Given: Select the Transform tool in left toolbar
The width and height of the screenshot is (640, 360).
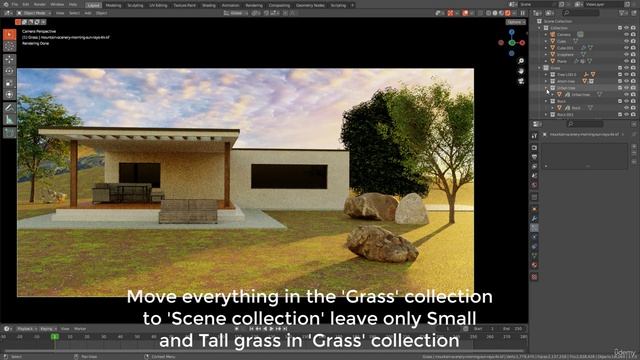Looking at the screenshot, I should 9,95.
